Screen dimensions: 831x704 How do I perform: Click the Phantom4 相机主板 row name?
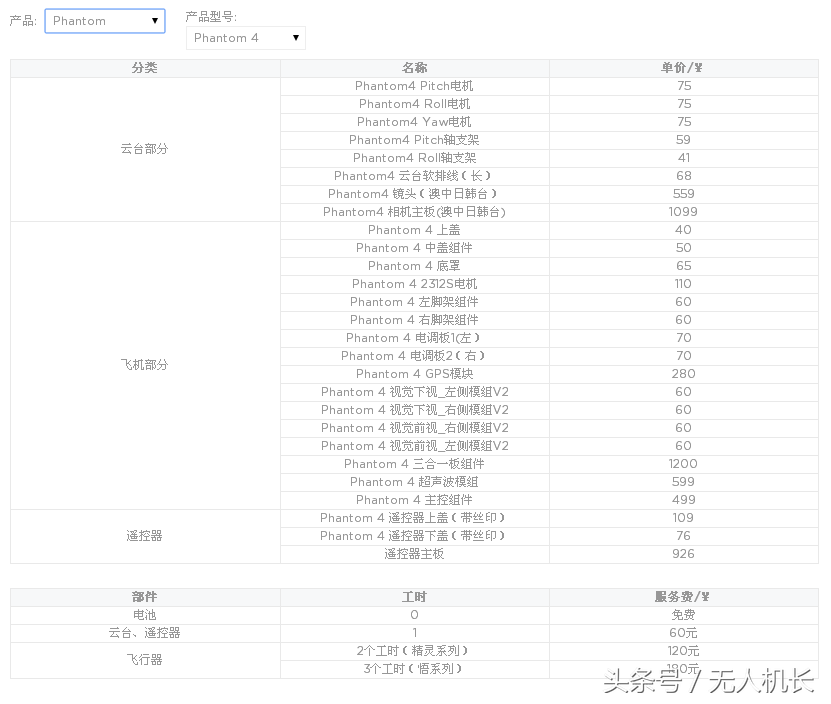tap(414, 212)
